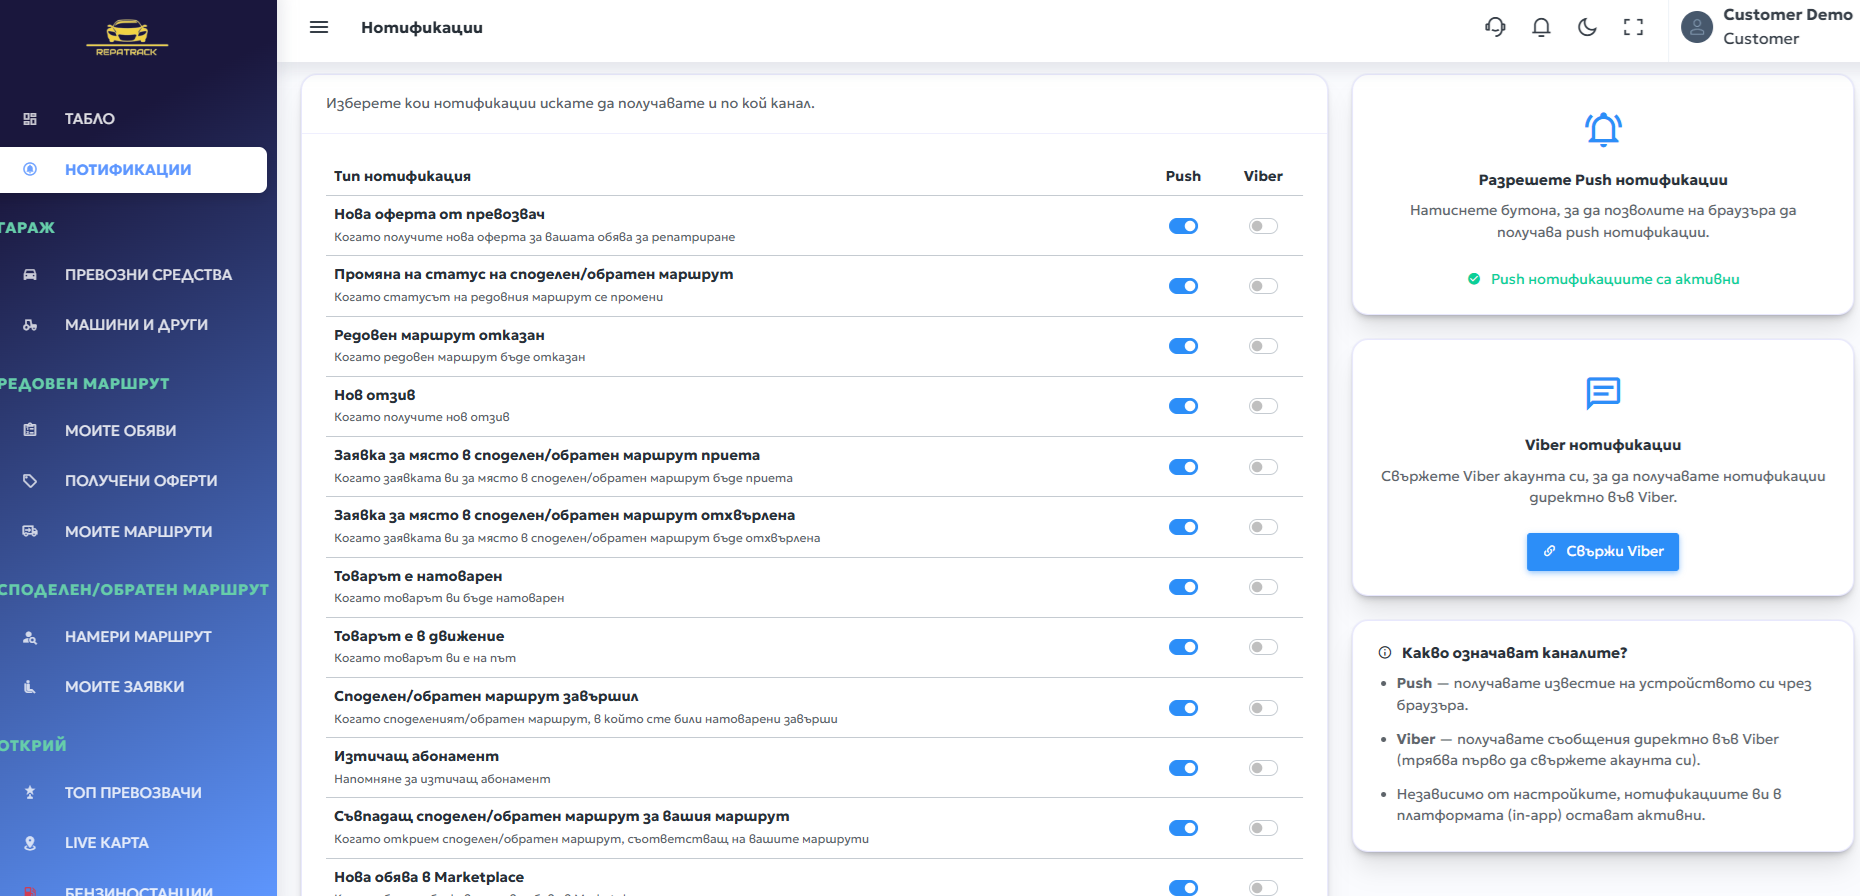Enable Viber for Нова оферта от превозвач
1860x896 pixels.
(1263, 226)
